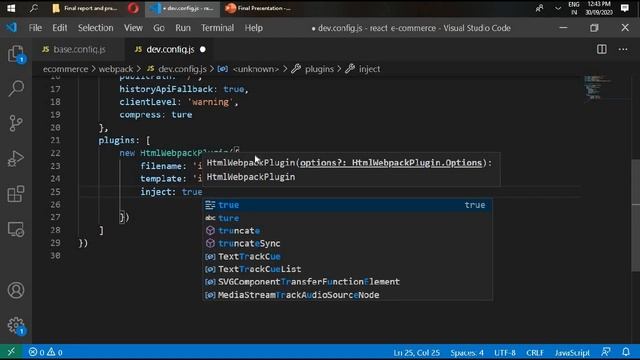The image size is (640, 360).
Task: Open the Search view in activity bar
Action: (16, 88)
